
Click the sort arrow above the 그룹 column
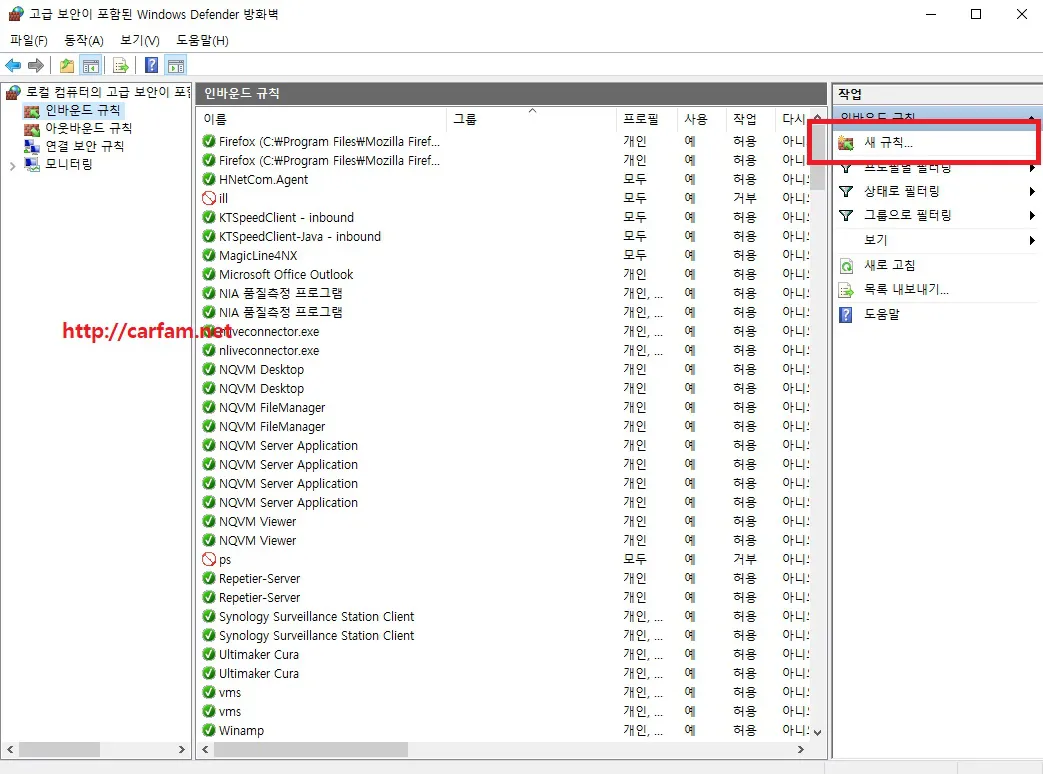[532, 110]
